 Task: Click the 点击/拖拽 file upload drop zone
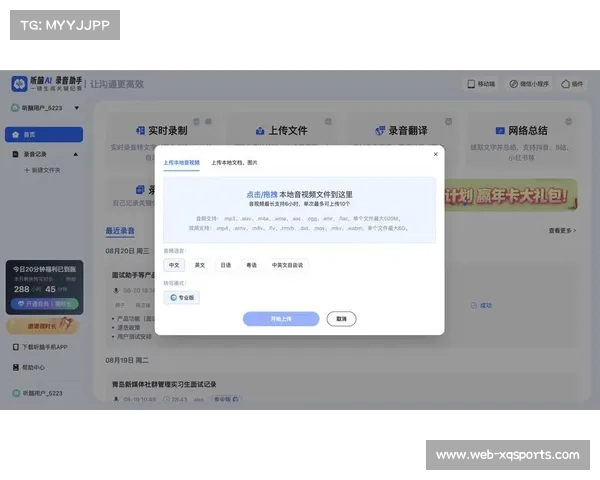point(299,210)
